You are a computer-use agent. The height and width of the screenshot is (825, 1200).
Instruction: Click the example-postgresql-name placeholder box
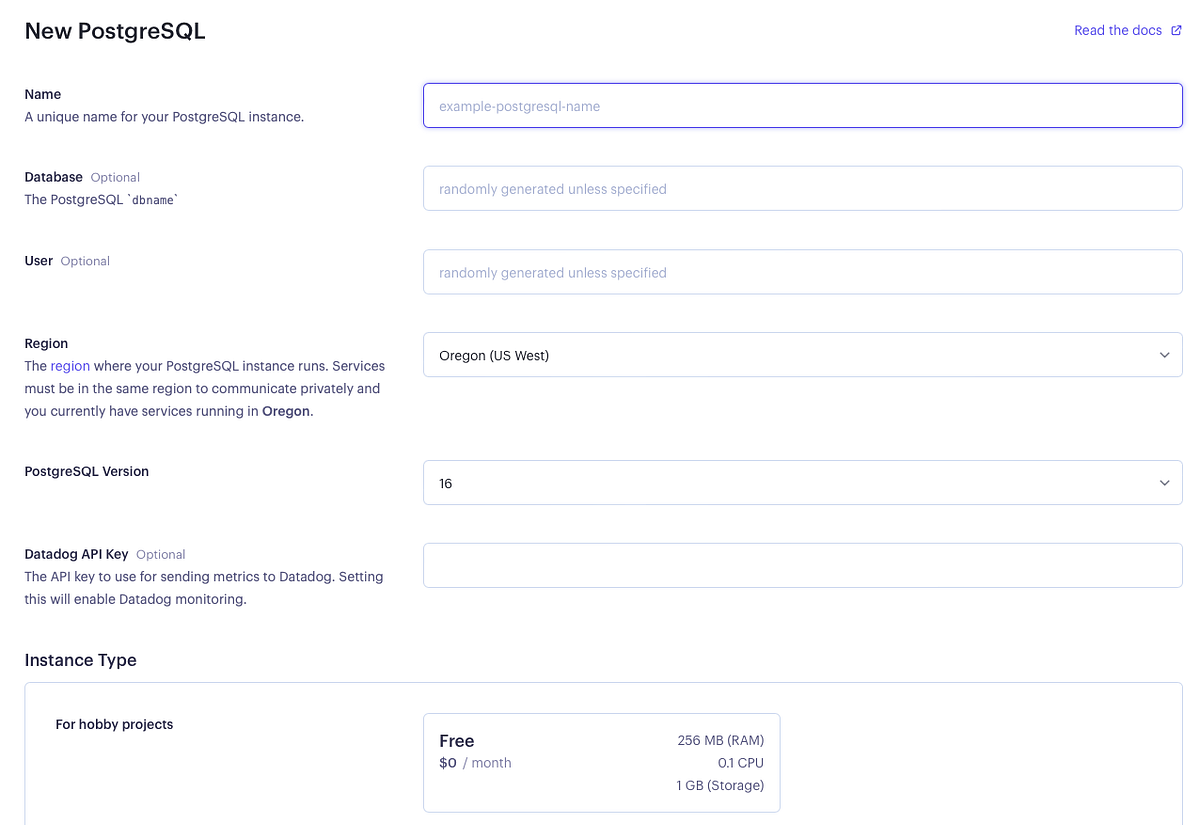(x=800, y=105)
